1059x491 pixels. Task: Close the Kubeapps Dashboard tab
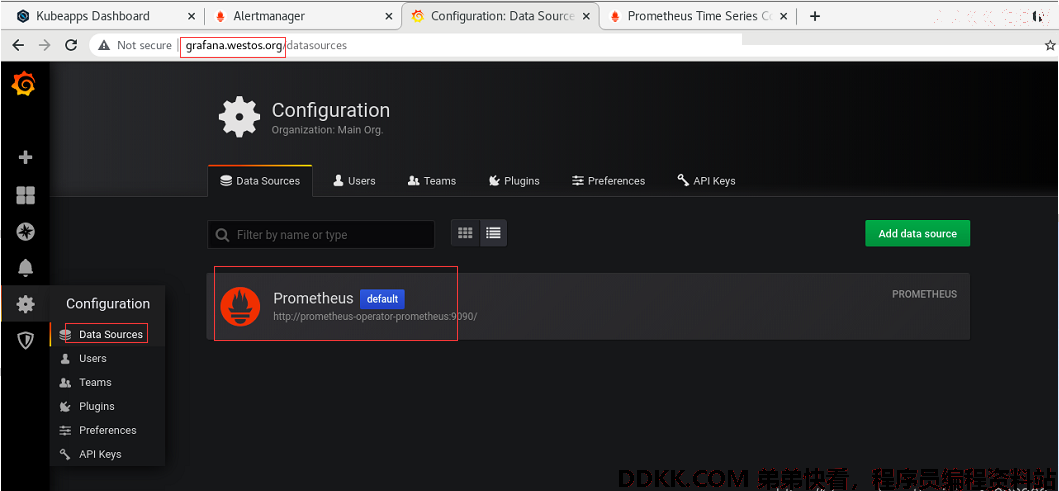coord(192,16)
